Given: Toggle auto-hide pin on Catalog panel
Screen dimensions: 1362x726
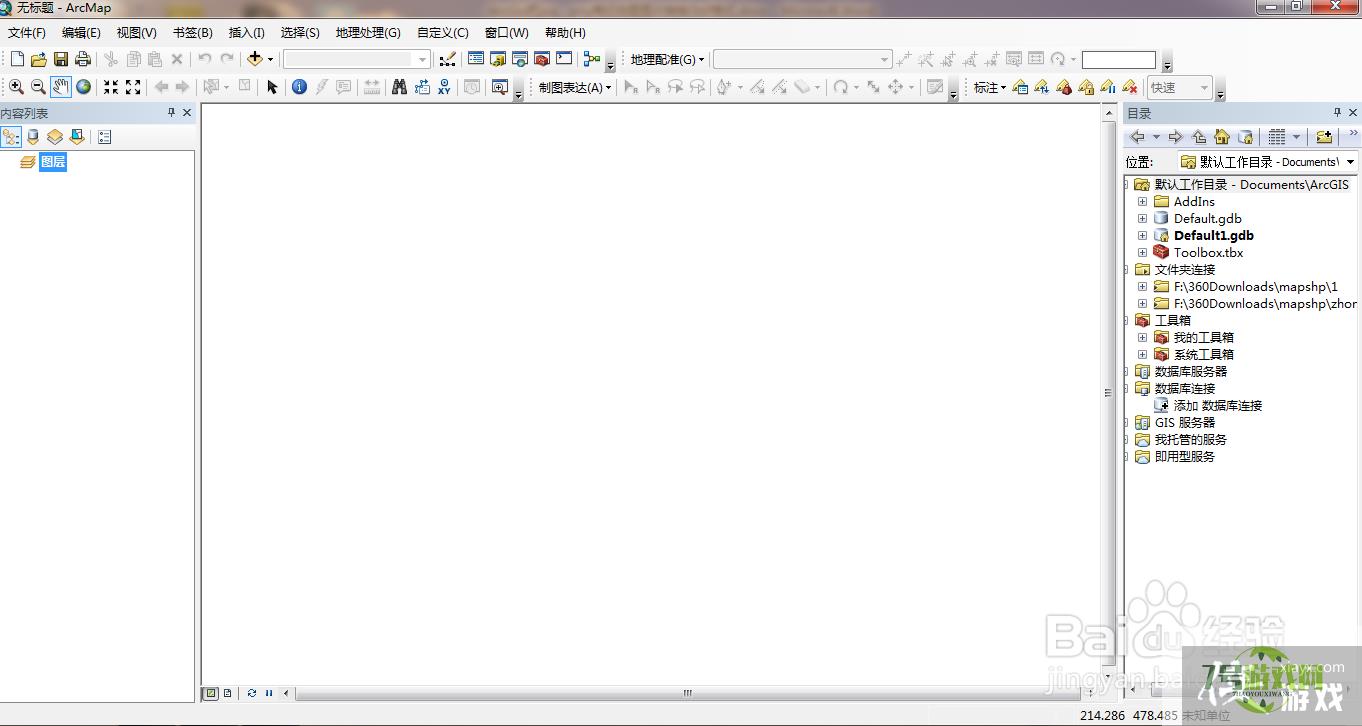Looking at the screenshot, I should (1337, 113).
